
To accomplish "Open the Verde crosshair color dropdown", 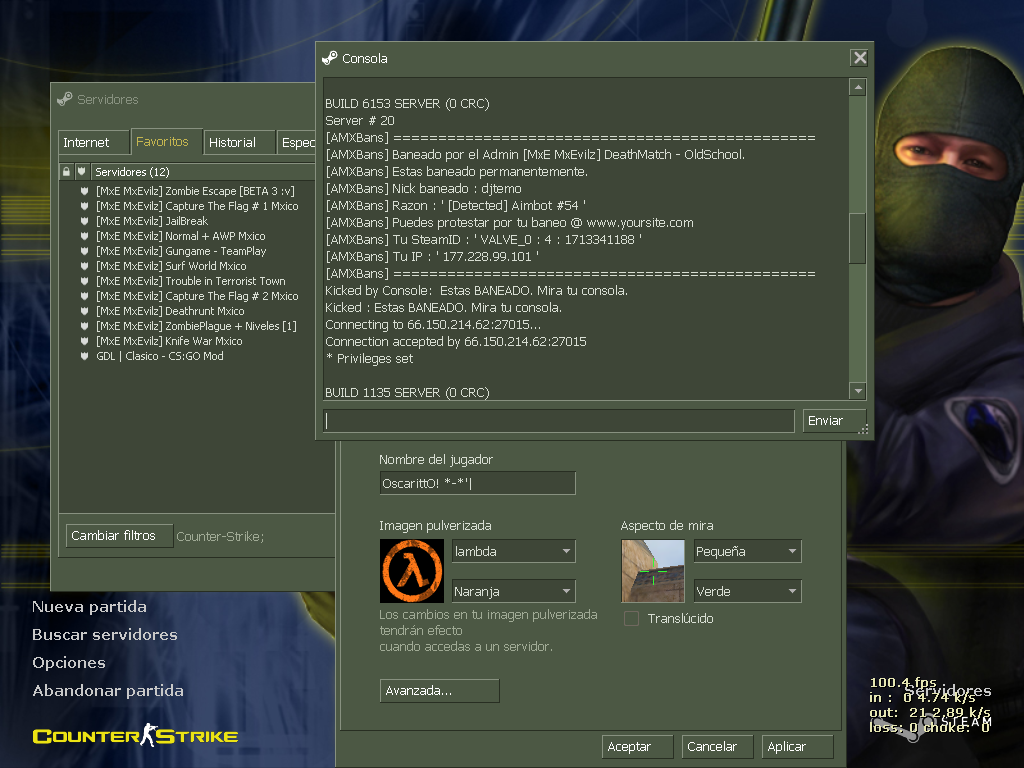I will [747, 591].
